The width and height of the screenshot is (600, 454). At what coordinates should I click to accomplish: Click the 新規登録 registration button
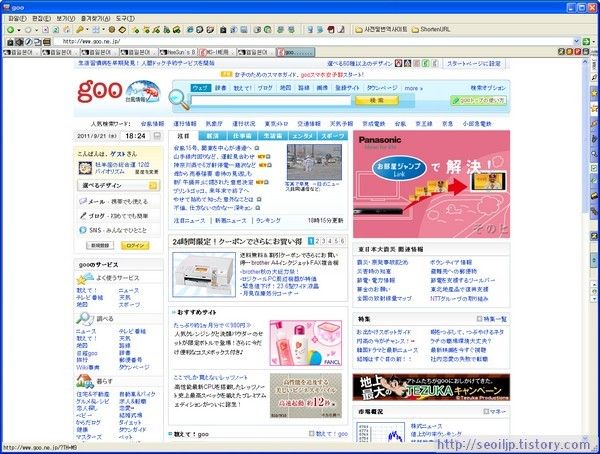100,245
